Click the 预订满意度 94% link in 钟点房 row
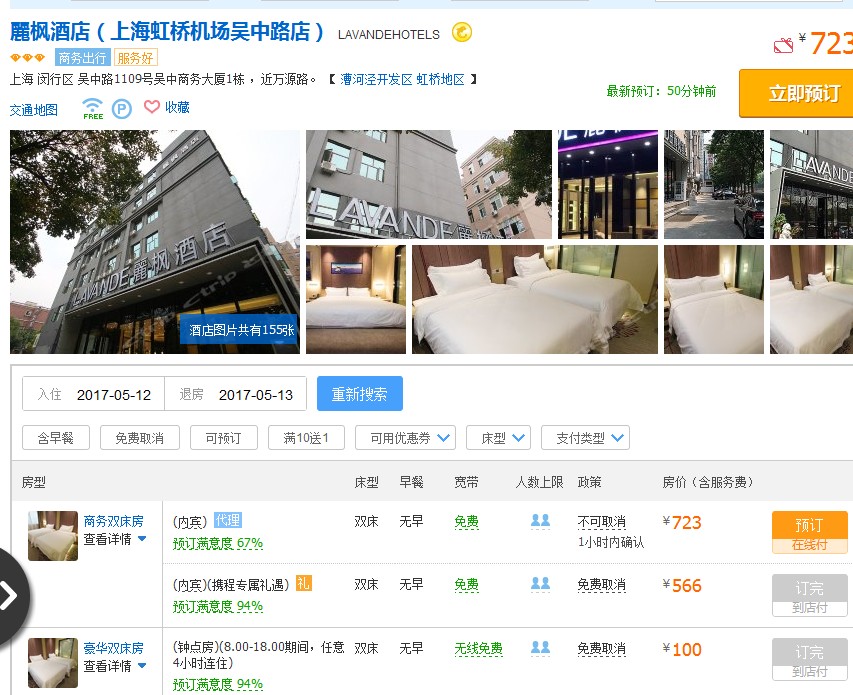 tap(218, 684)
